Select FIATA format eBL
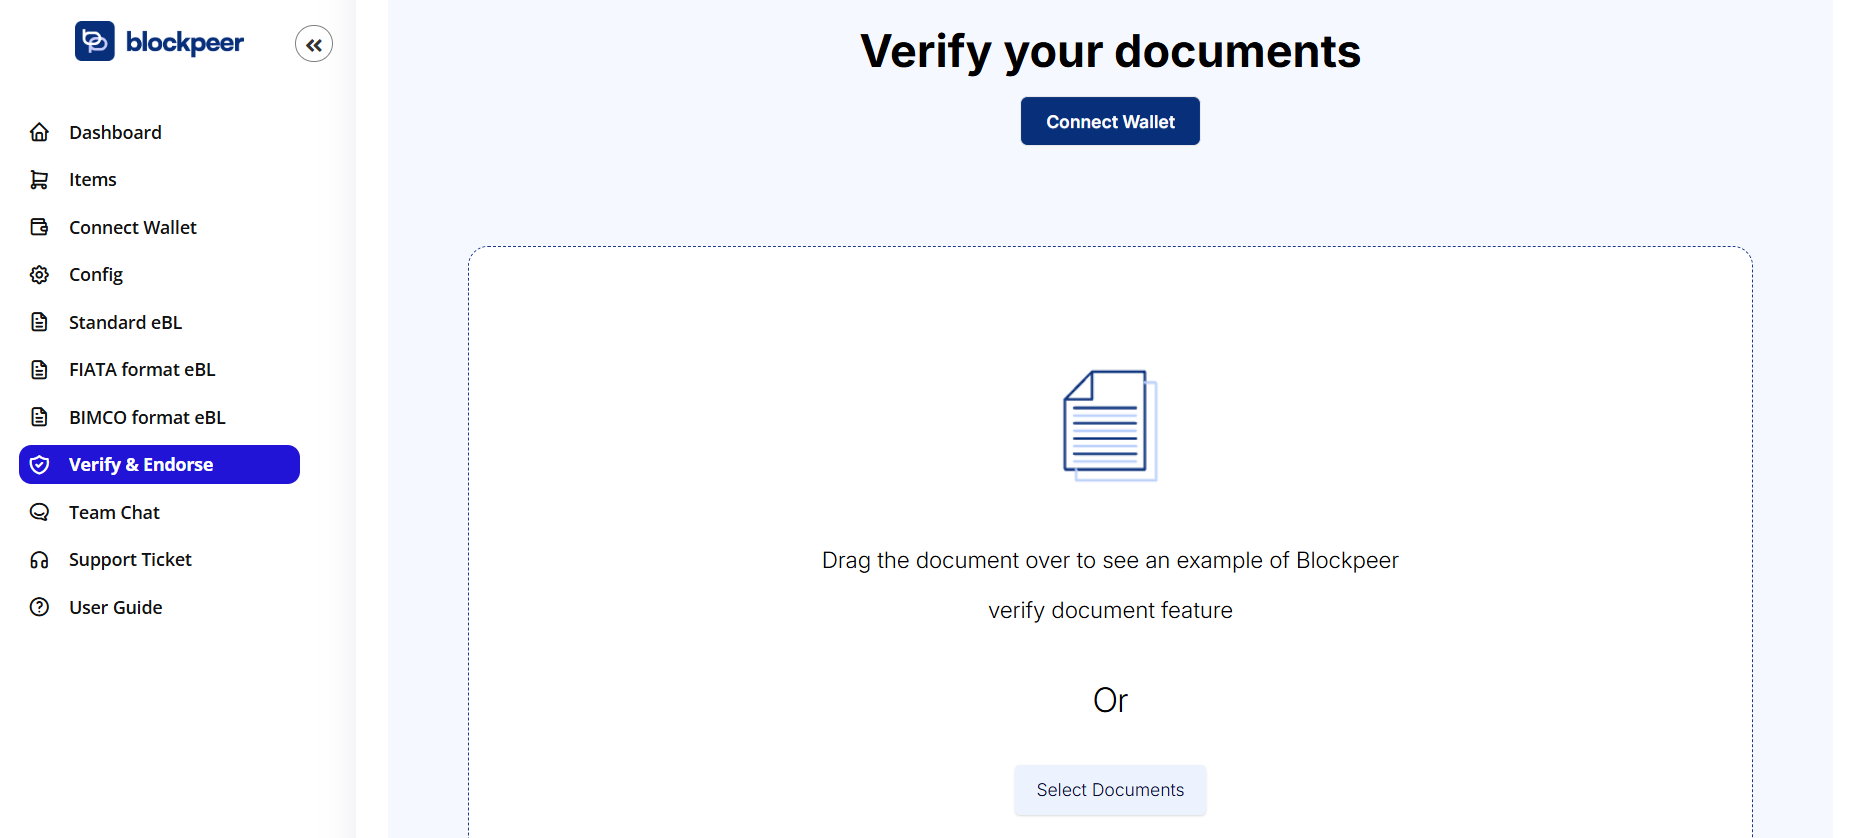 pos(159,370)
